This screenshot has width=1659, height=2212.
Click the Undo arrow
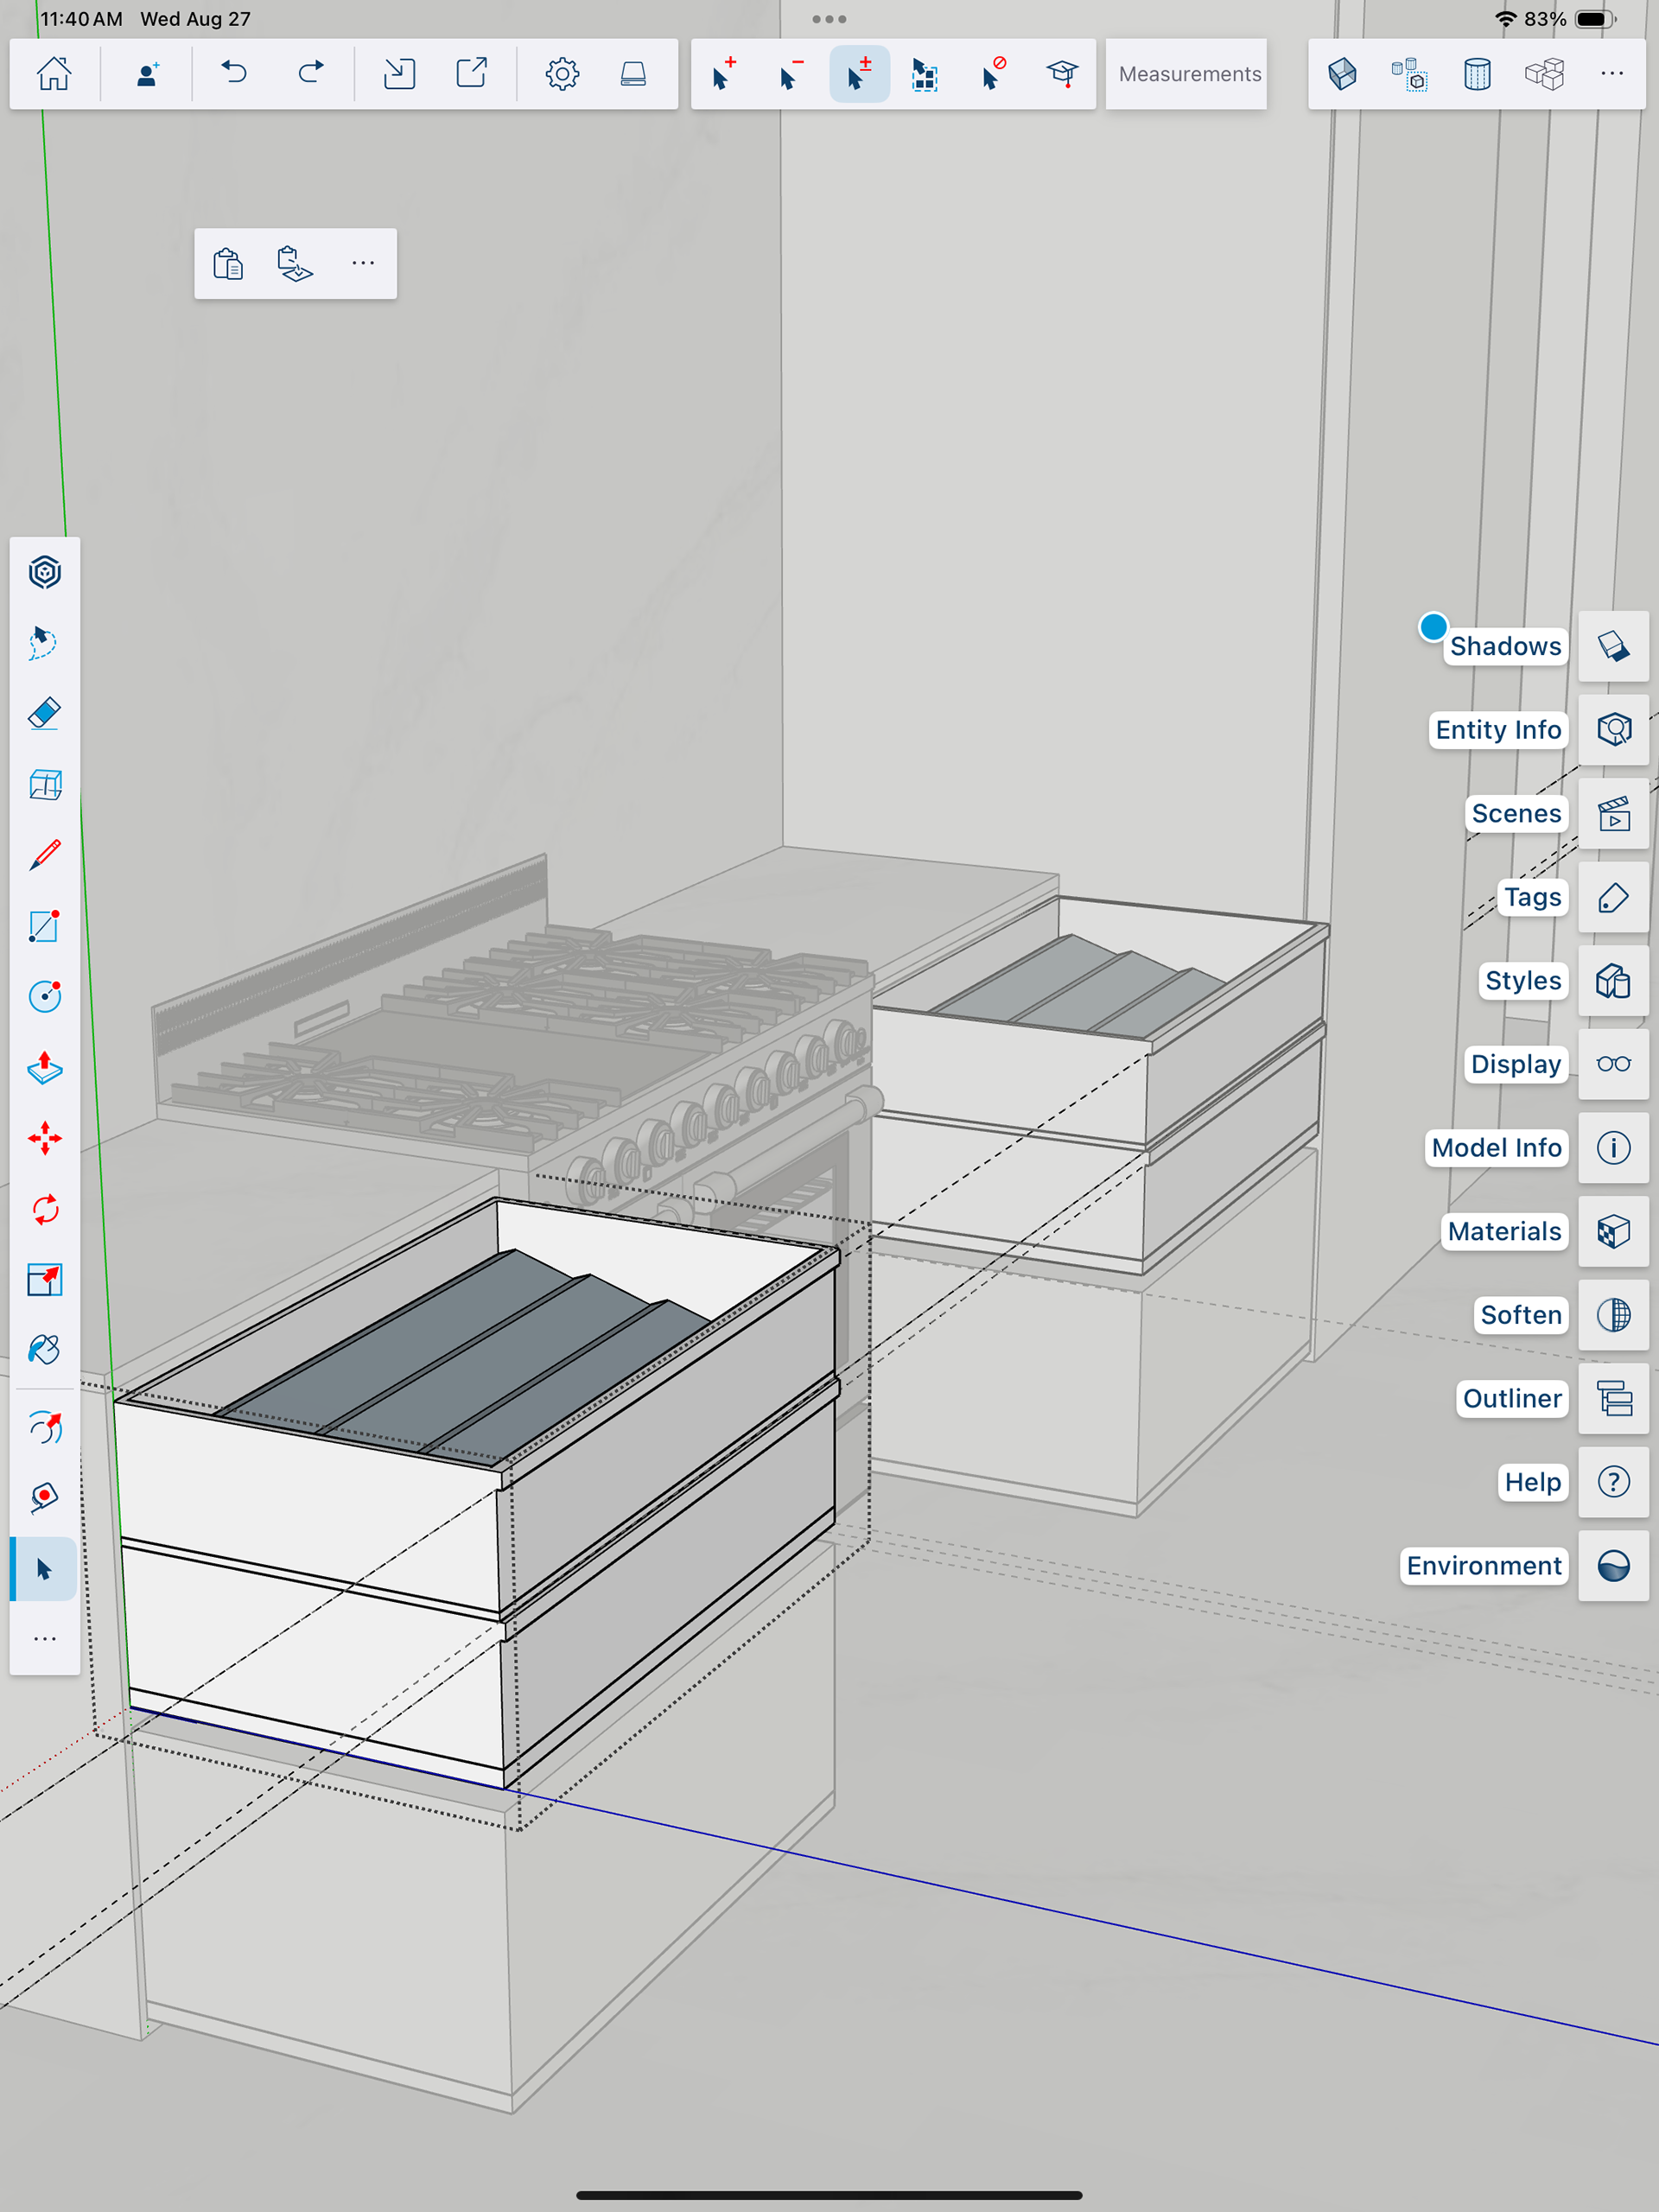234,73
